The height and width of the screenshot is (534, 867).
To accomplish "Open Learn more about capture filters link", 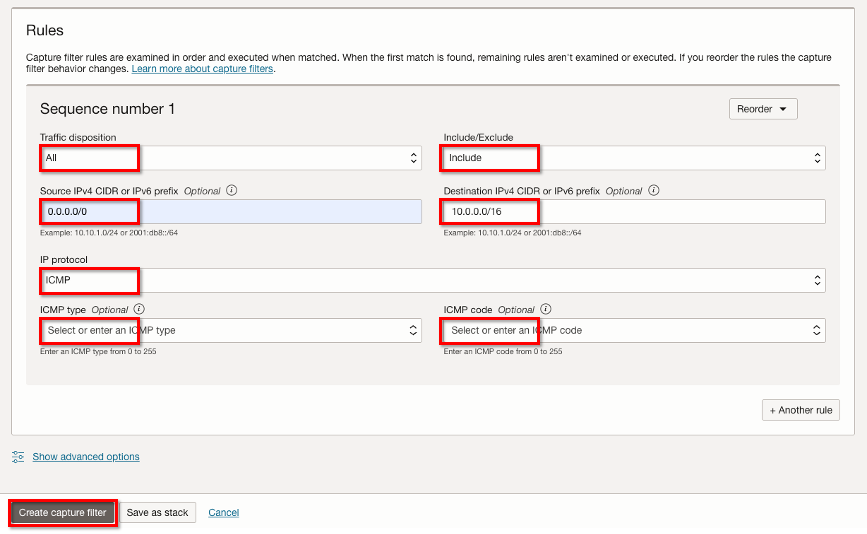I will pos(202,69).
